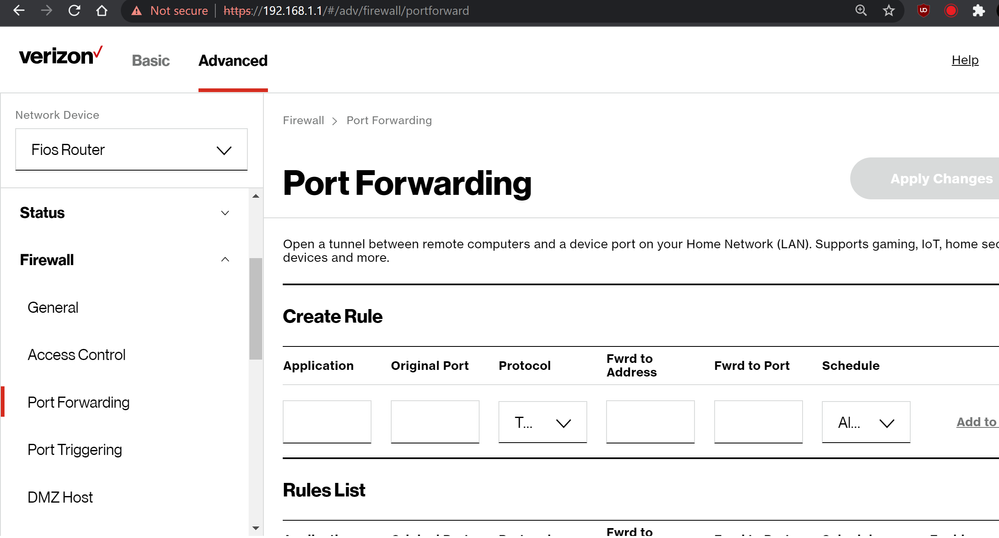Switch to the Basic tab
The width and height of the screenshot is (999, 538).
pyautogui.click(x=151, y=61)
